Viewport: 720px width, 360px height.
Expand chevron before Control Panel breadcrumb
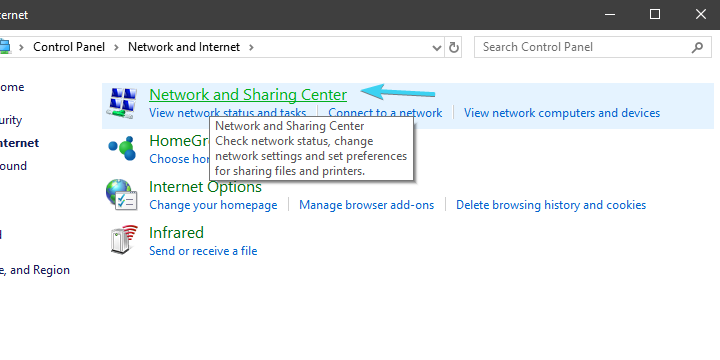22,47
